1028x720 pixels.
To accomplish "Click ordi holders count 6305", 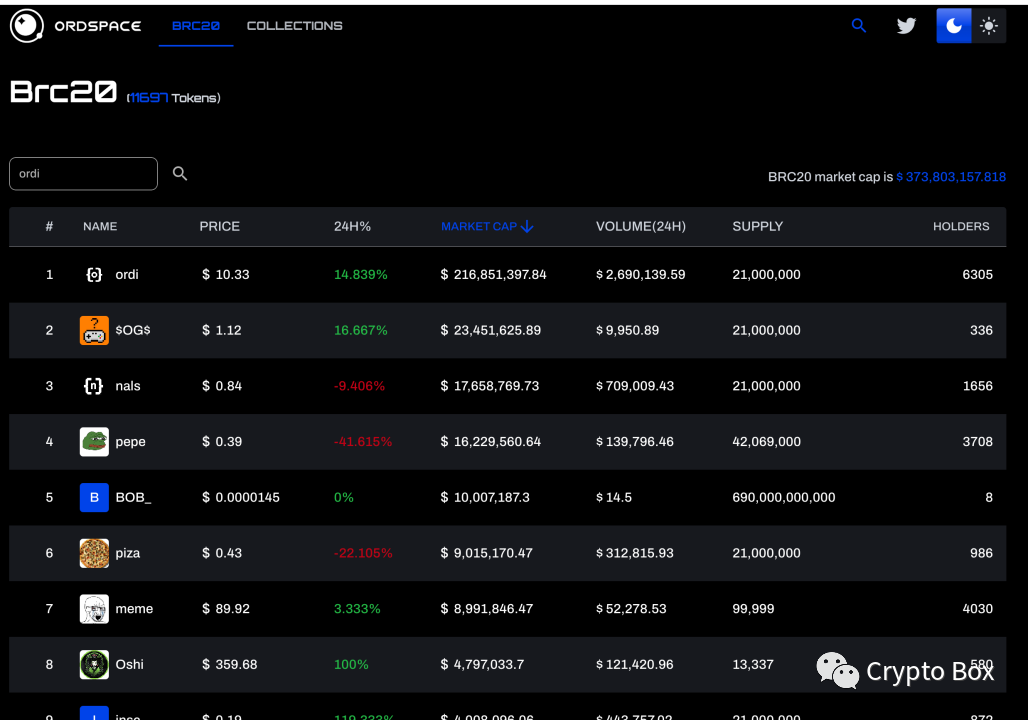I will coord(978,275).
